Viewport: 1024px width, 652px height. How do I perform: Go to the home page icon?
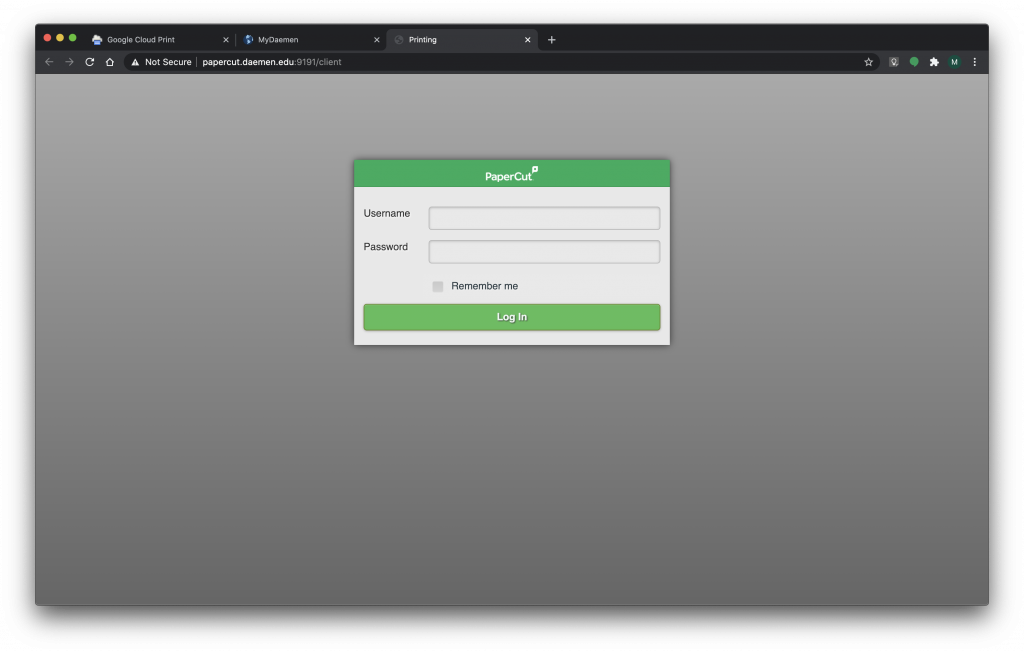[x=110, y=62]
